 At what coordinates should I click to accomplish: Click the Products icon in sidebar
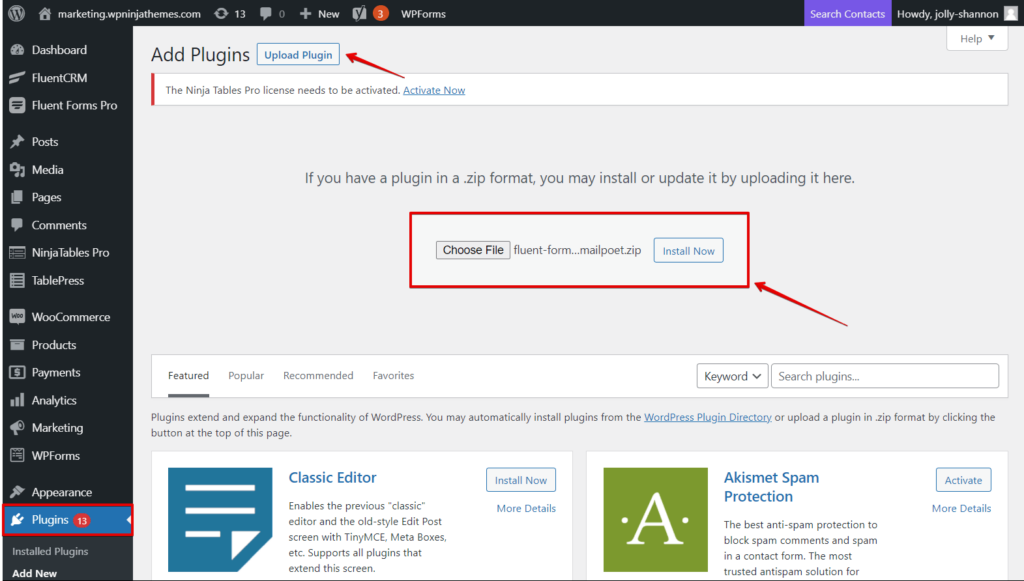tap(18, 345)
